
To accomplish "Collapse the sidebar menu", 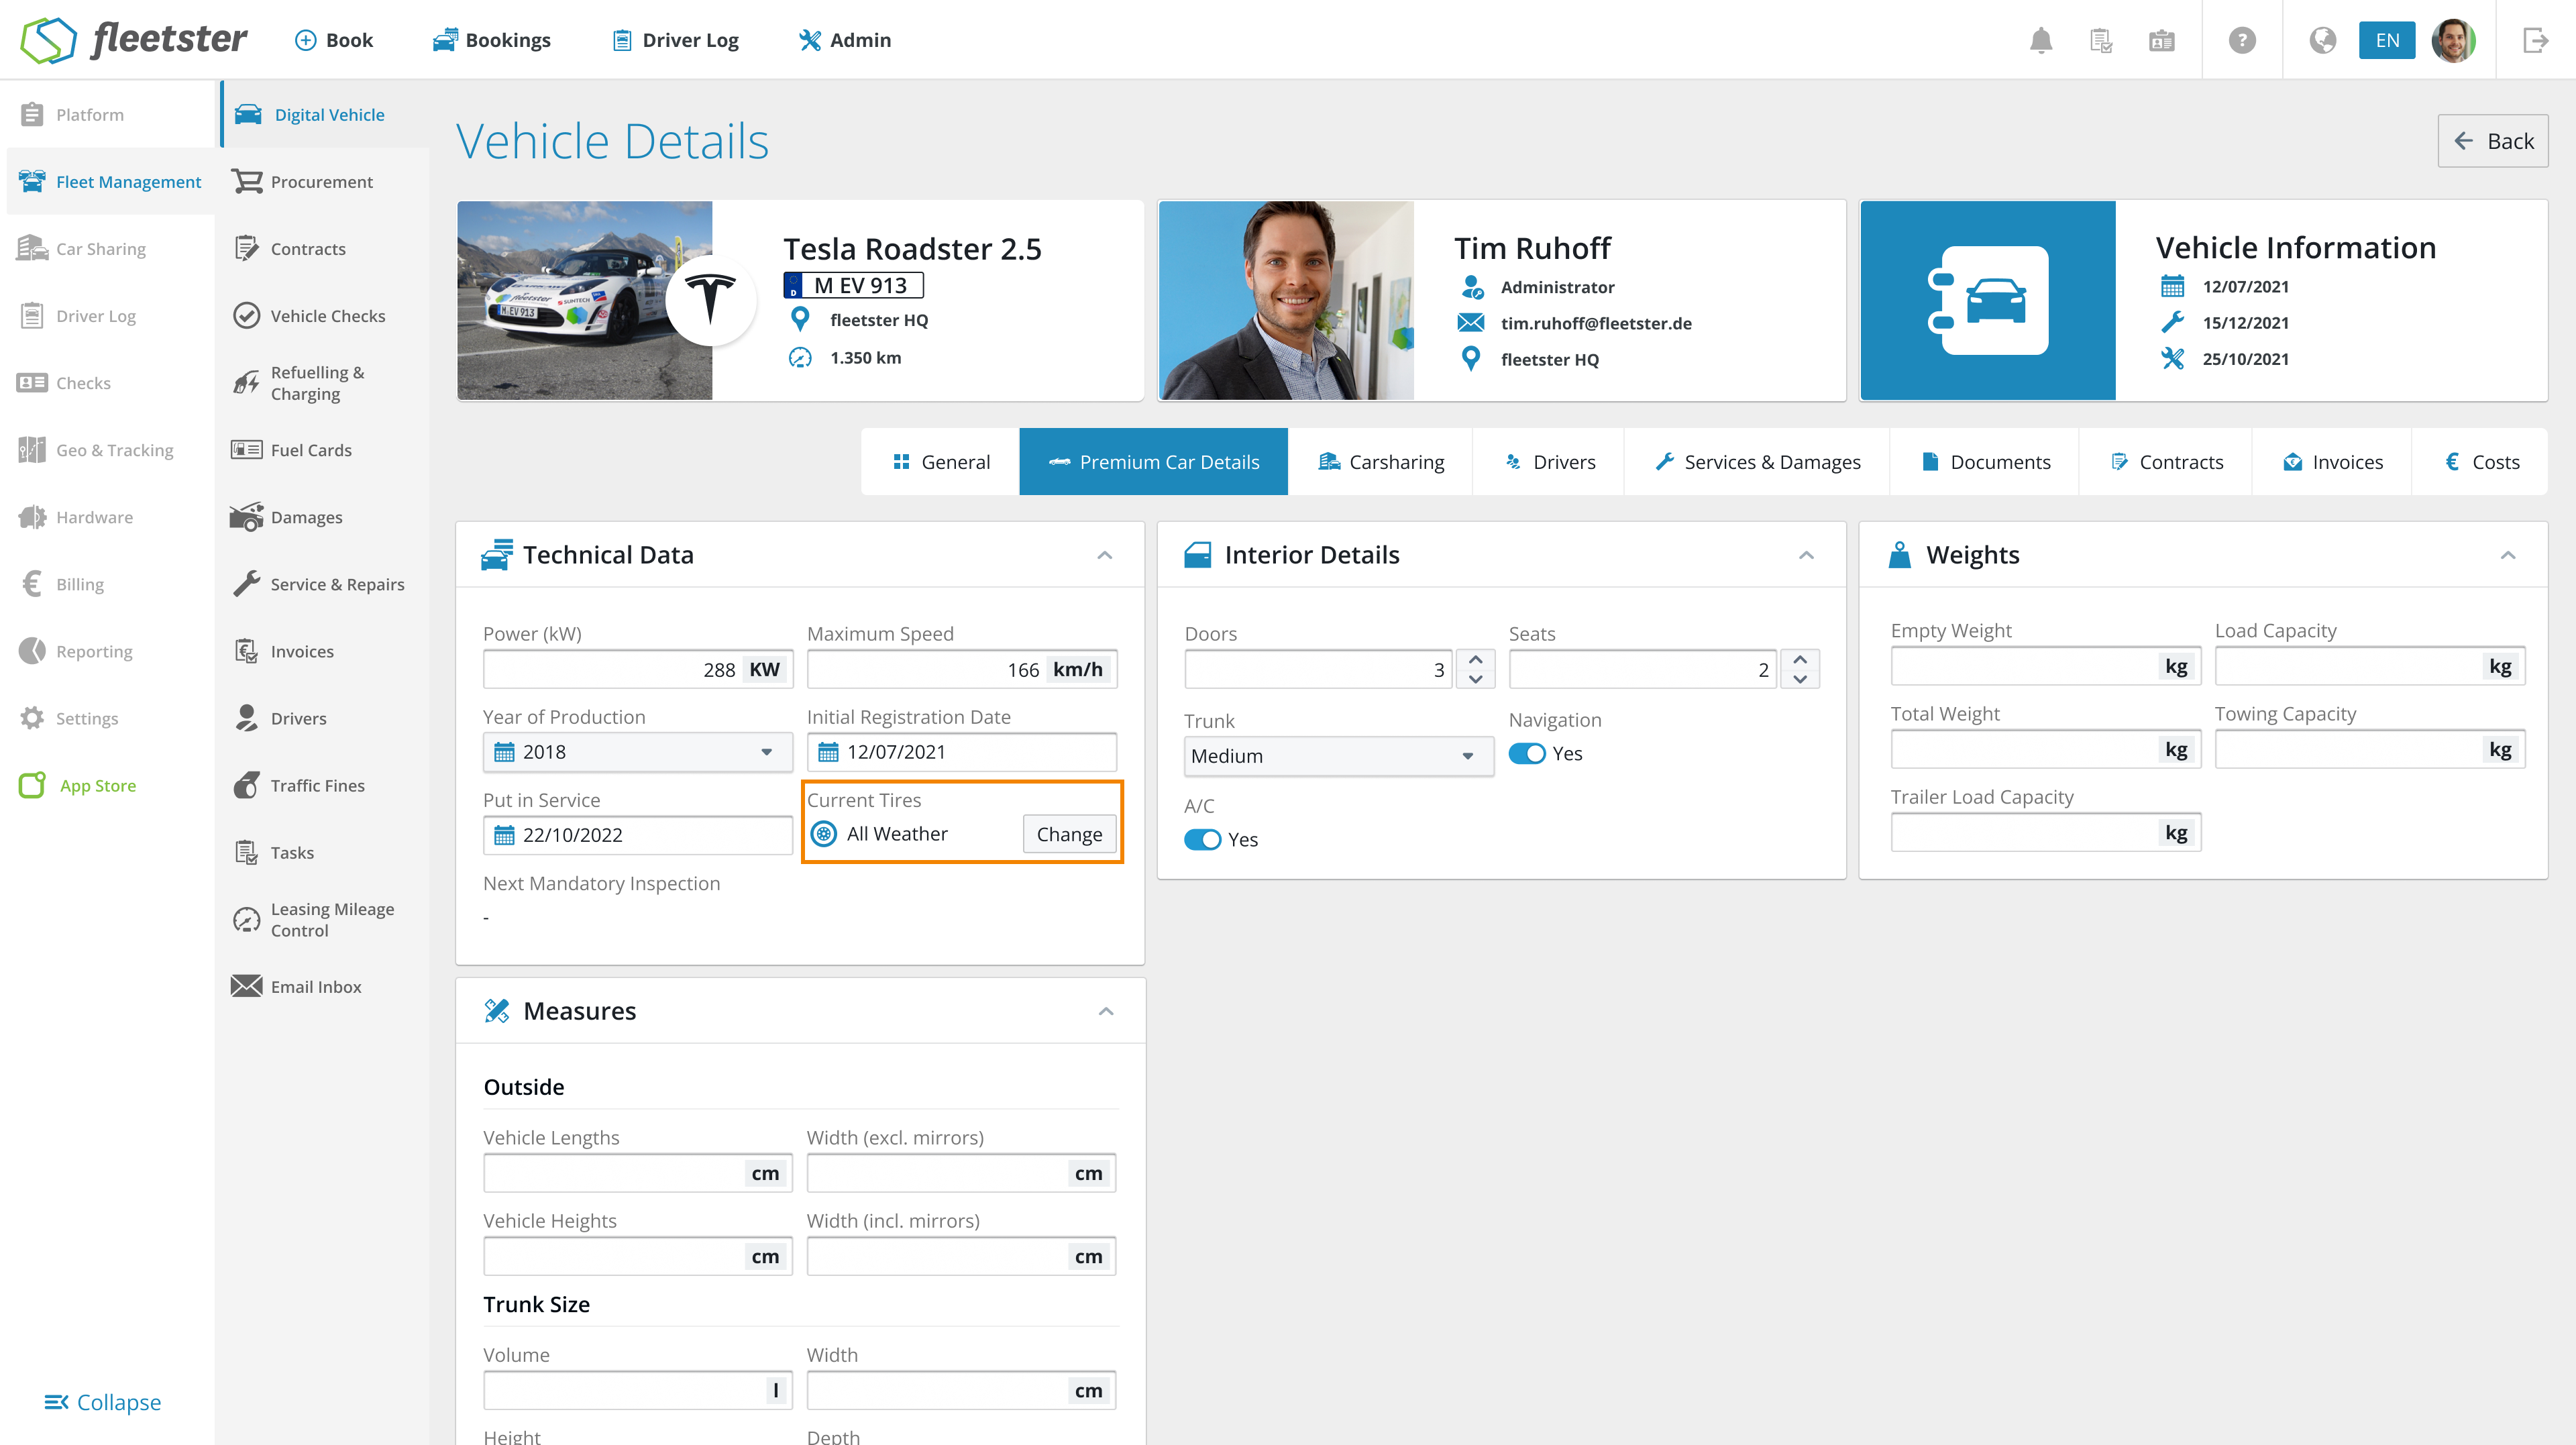I will 103,1402.
